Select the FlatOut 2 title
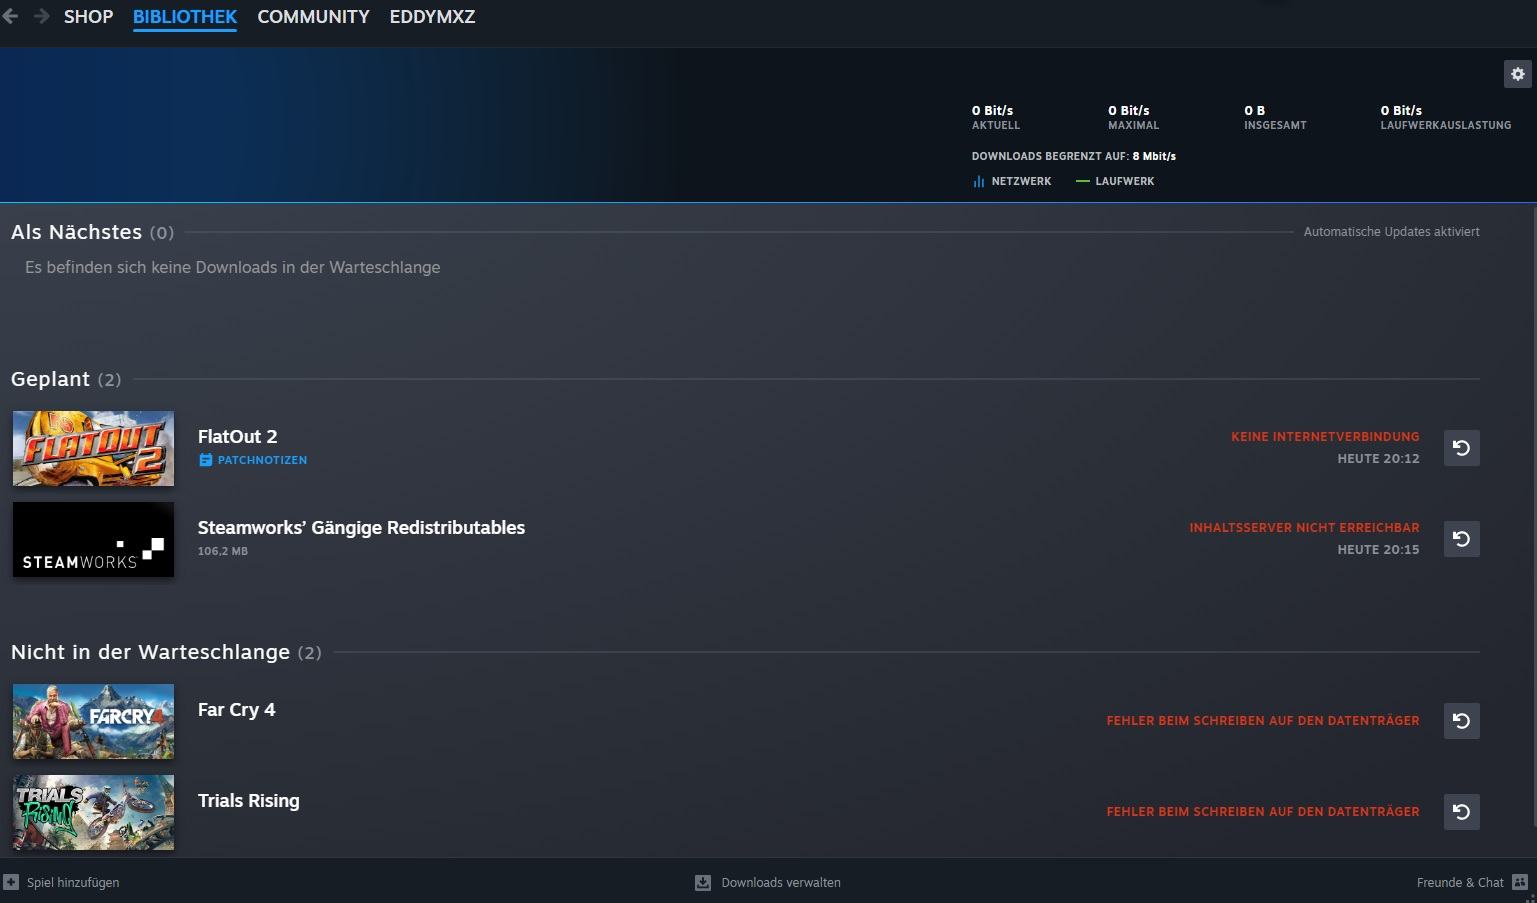1537x903 pixels. (x=237, y=436)
